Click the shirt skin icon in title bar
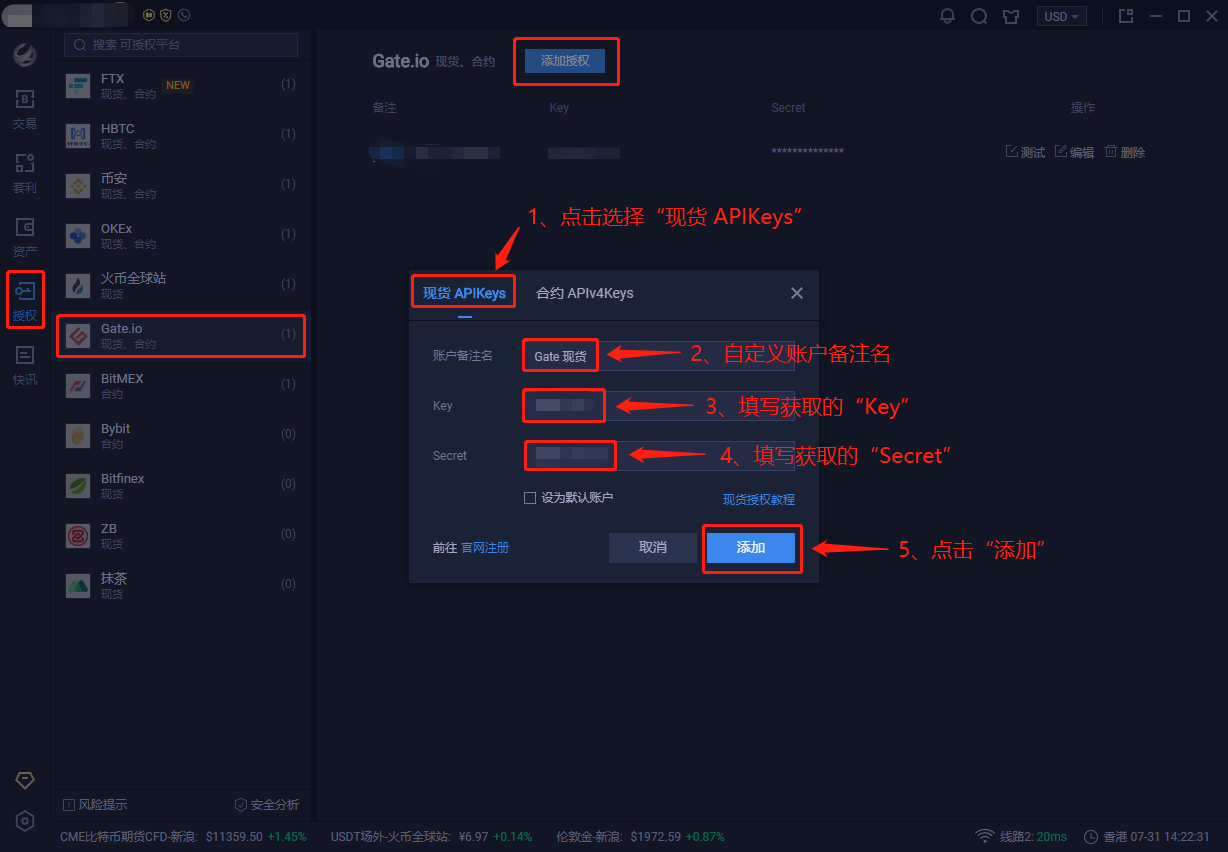The image size is (1228, 852). pos(1011,16)
